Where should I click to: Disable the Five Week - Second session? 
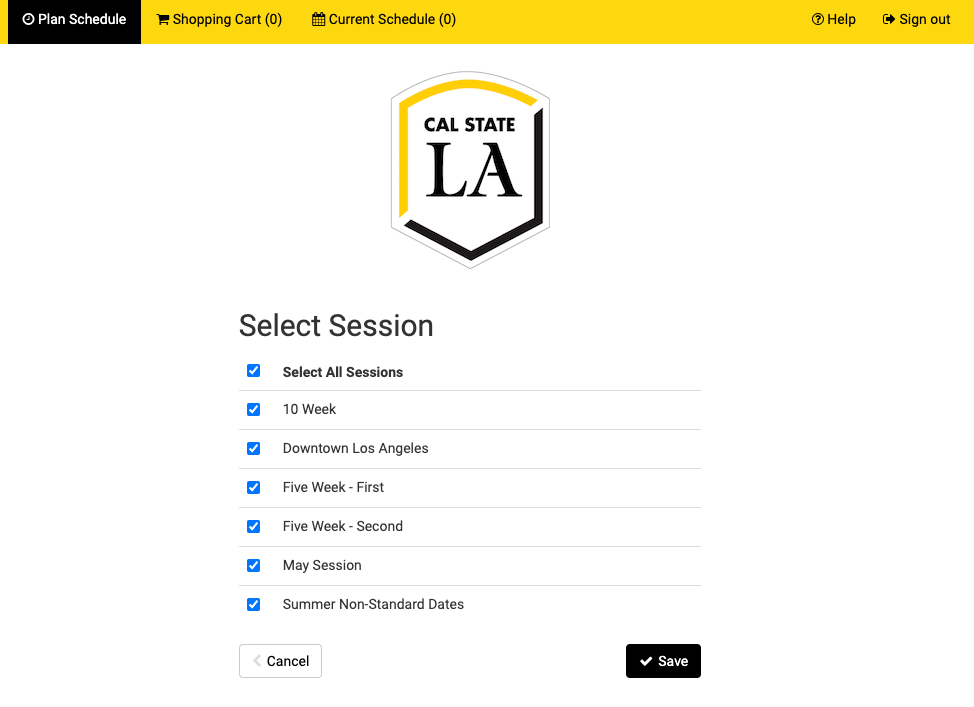tap(253, 526)
